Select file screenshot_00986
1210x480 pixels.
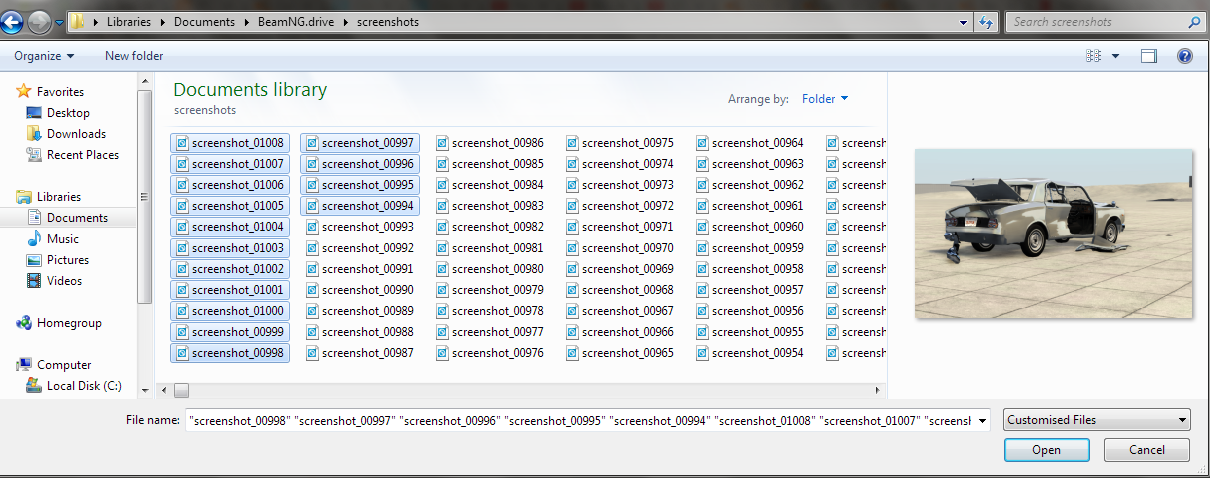tap(490, 143)
